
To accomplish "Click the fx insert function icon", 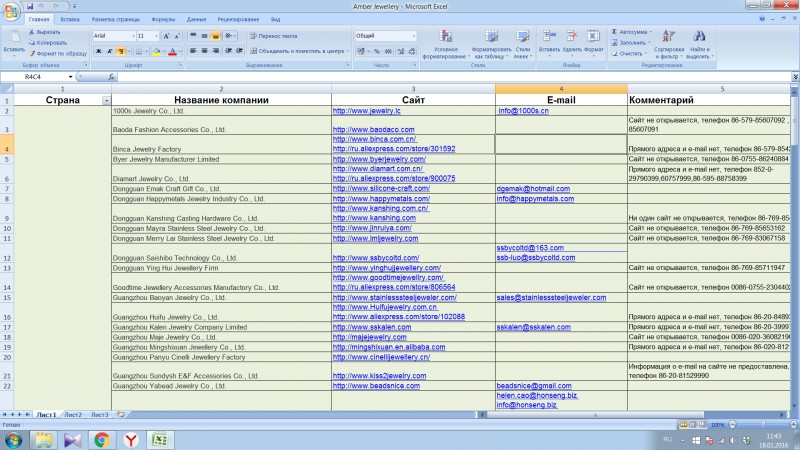I will coord(111,77).
